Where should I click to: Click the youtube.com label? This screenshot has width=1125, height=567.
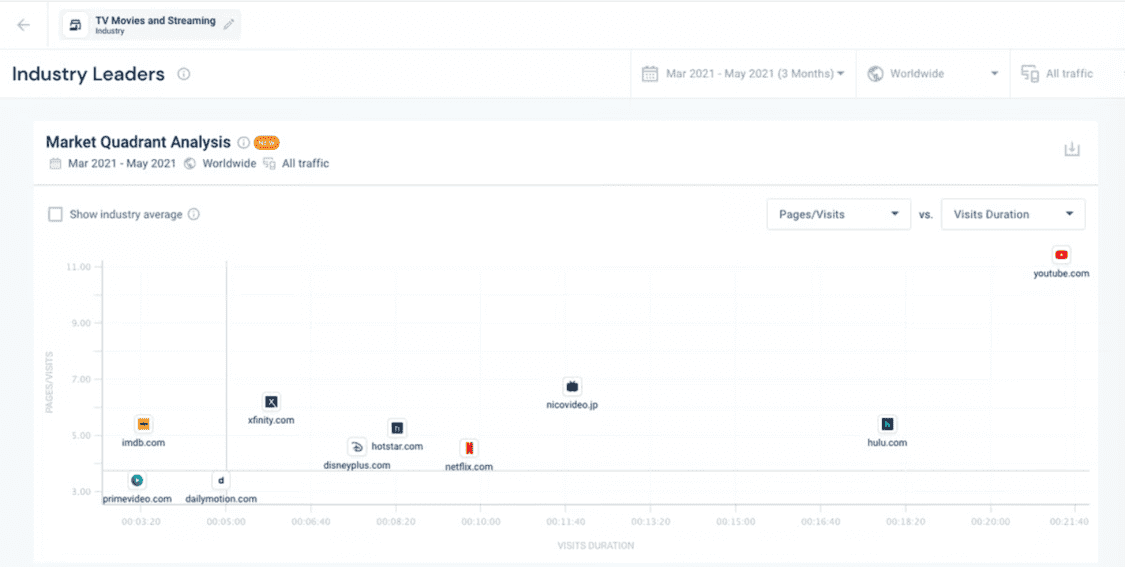coord(1061,273)
